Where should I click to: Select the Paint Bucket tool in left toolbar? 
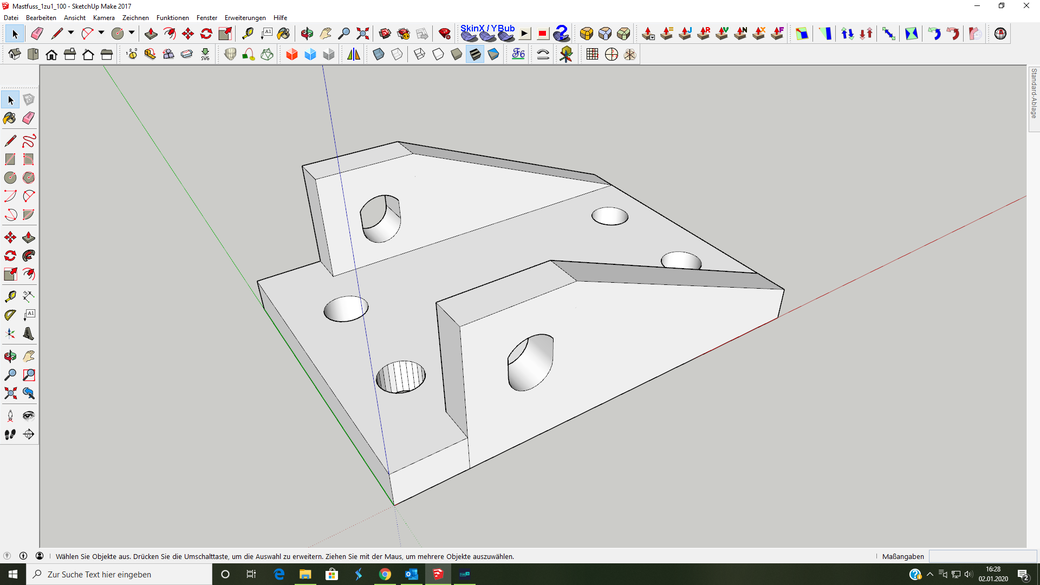click(x=10, y=118)
